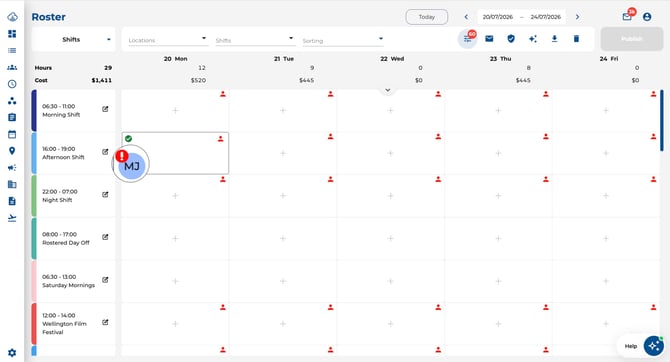The image size is (670, 362).
Task: Open user account profile icon
Action: coord(647,17)
